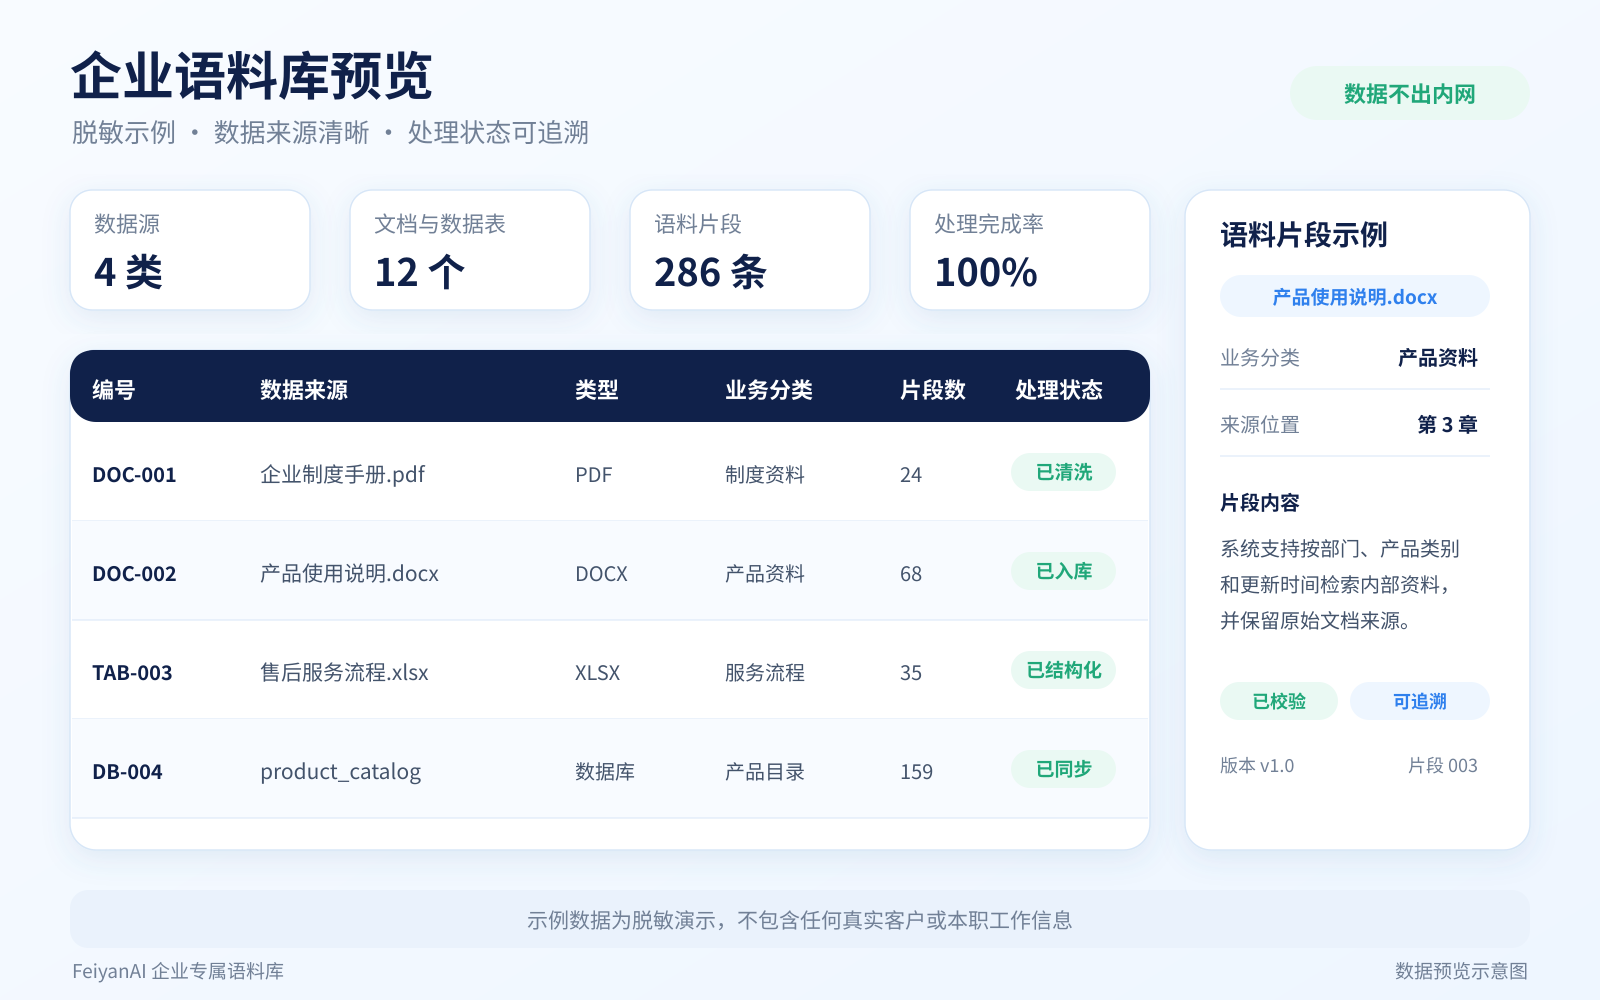Select the 数据源 4 类 stat card
This screenshot has width=1600, height=1000.
click(190, 250)
